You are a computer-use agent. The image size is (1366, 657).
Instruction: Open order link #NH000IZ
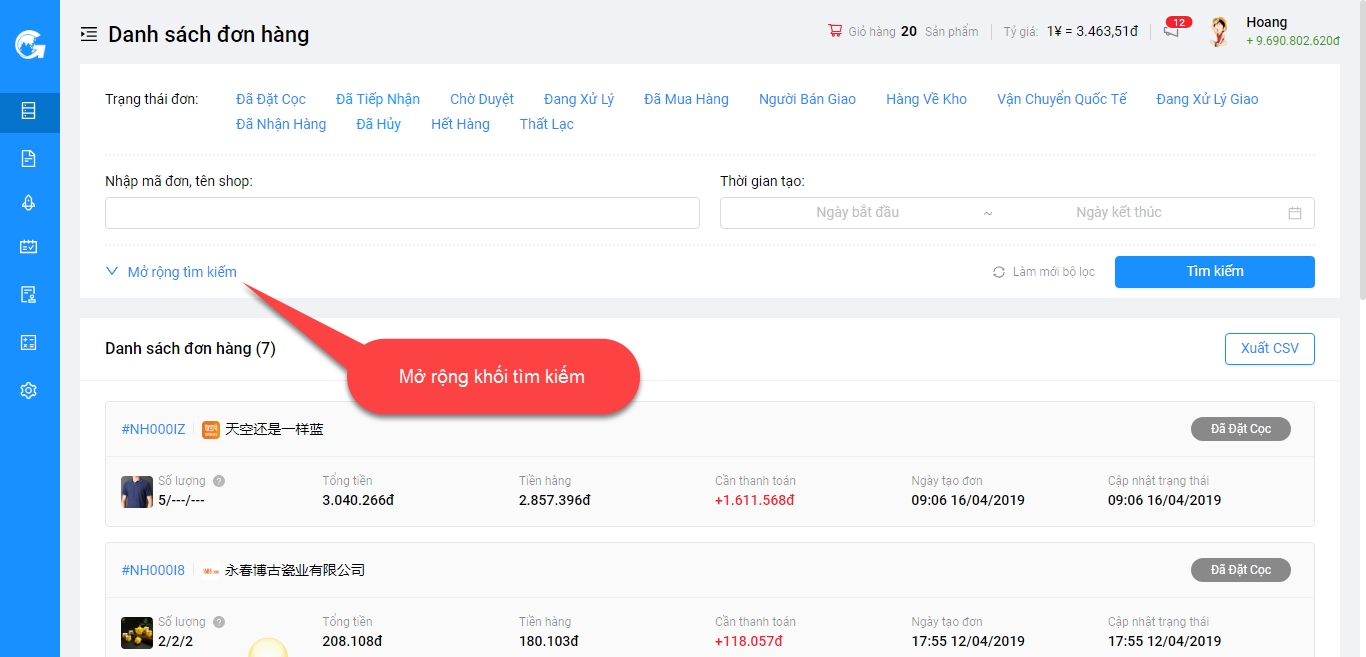click(153, 429)
